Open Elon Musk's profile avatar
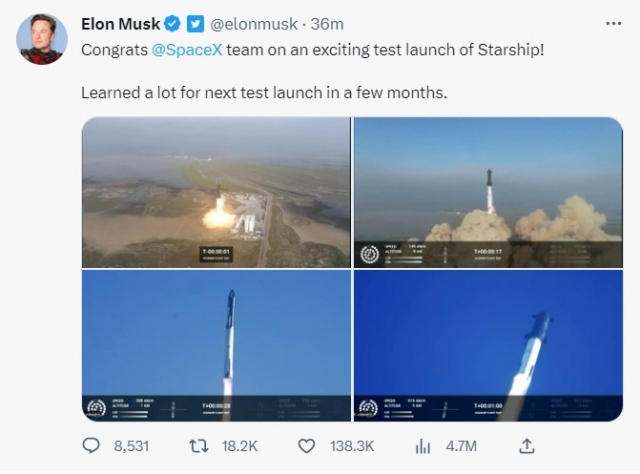 click(x=42, y=39)
